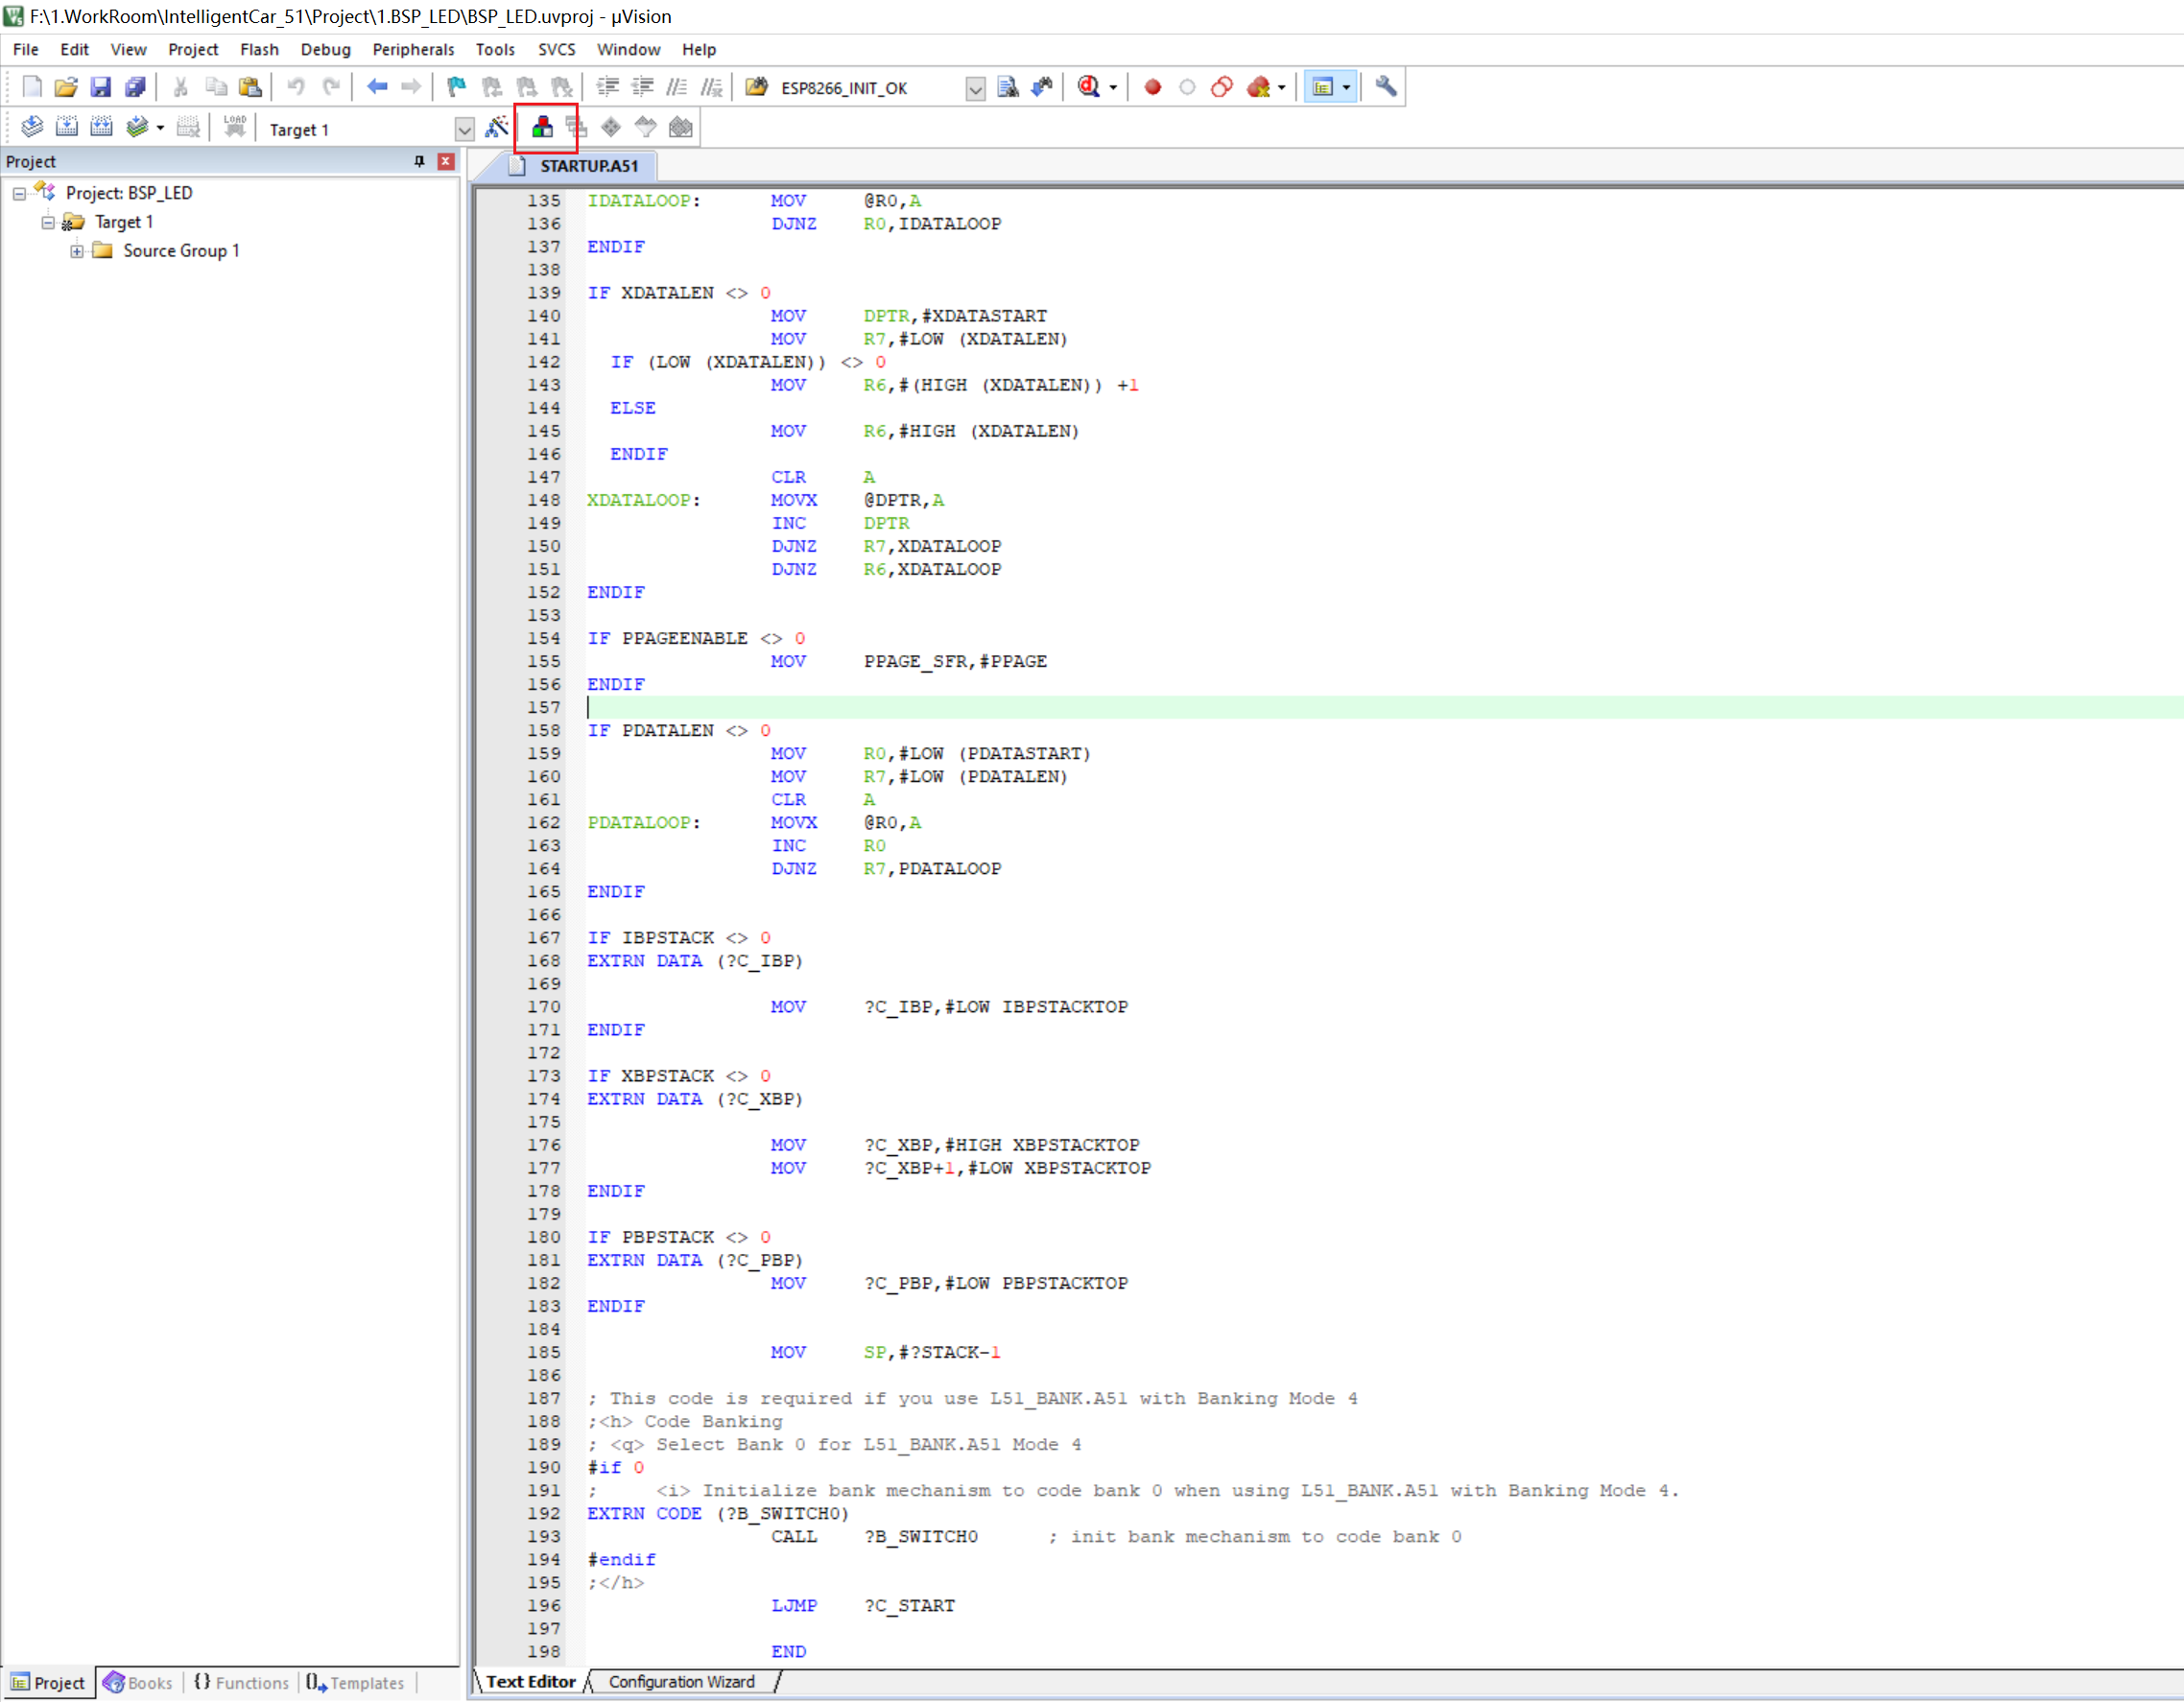The width and height of the screenshot is (2184, 1702).
Task: Pin the Project panel
Action: click(419, 161)
